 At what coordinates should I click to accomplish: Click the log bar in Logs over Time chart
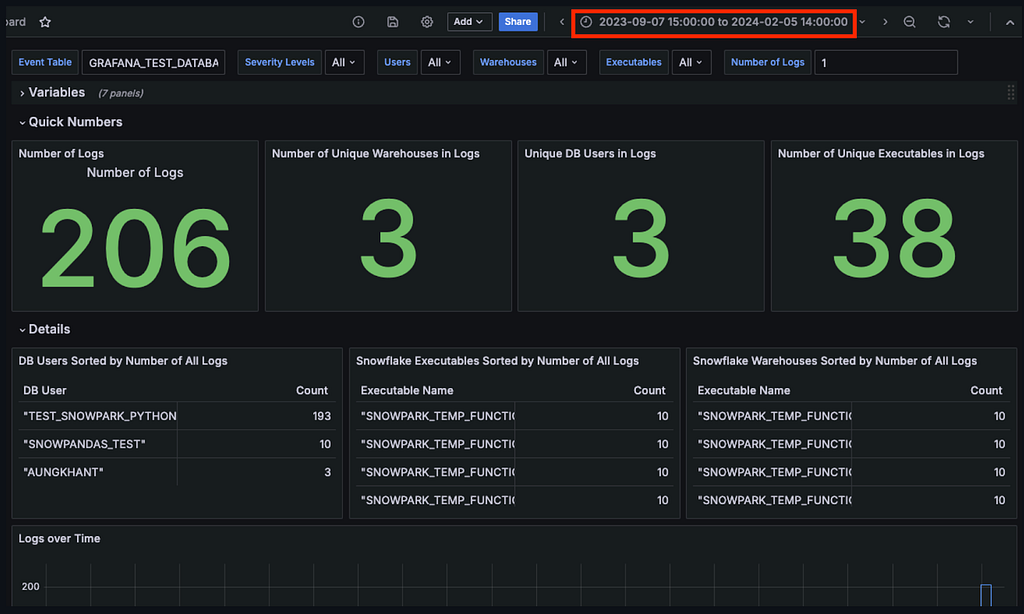[986, 595]
